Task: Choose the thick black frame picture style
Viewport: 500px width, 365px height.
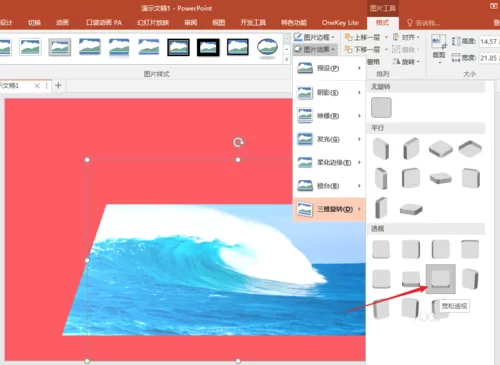Action: click(208, 47)
